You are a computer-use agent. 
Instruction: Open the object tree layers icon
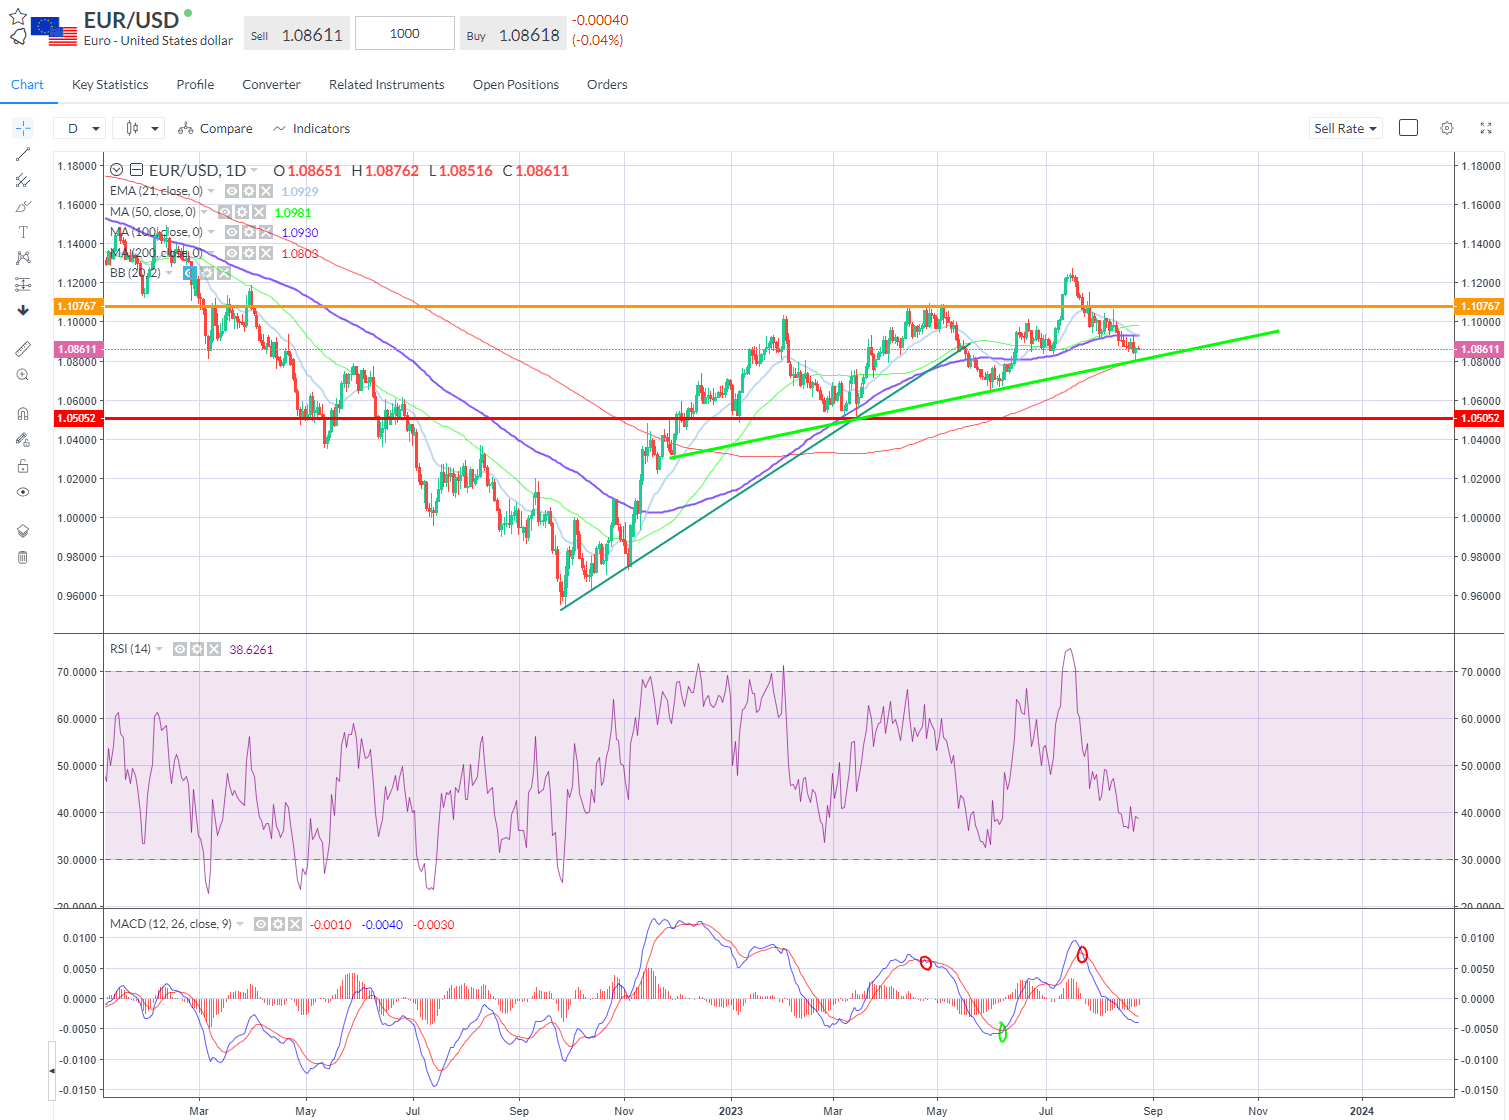23,531
